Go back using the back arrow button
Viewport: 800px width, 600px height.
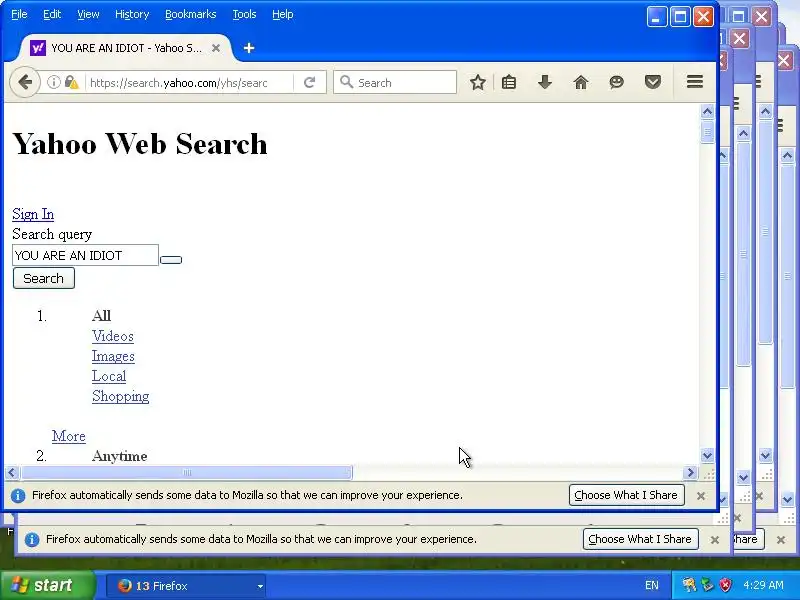(24, 82)
